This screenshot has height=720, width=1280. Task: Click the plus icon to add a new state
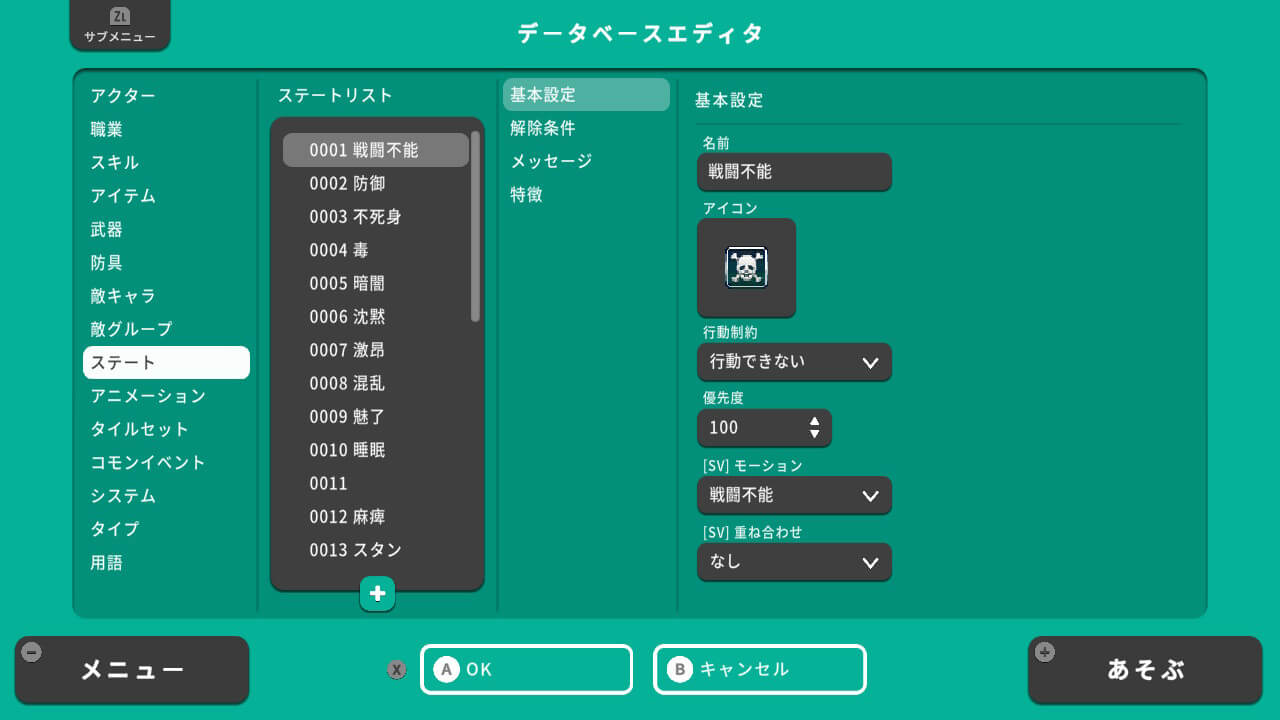click(377, 593)
